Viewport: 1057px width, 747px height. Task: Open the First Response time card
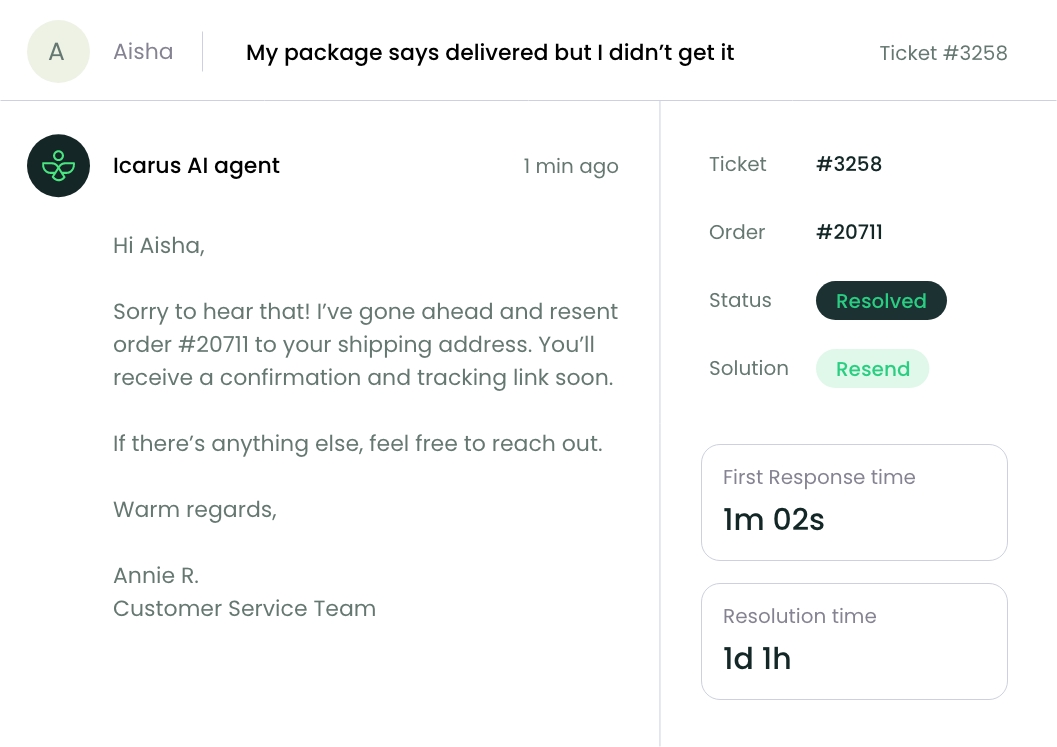pyautogui.click(x=854, y=502)
